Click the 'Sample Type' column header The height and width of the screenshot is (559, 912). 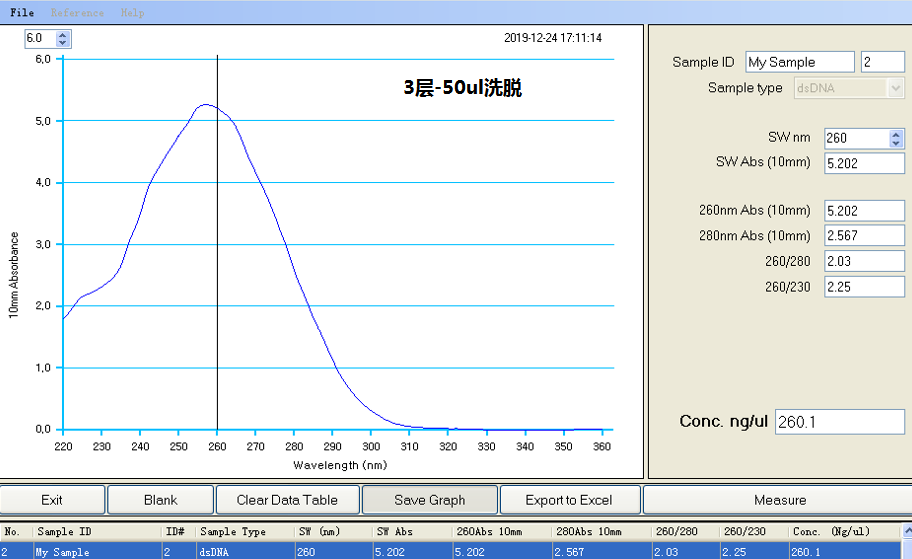point(245,532)
